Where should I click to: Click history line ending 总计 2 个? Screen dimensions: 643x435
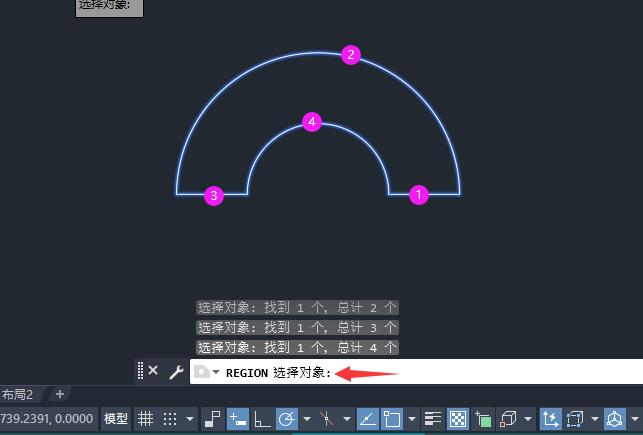pos(297,307)
